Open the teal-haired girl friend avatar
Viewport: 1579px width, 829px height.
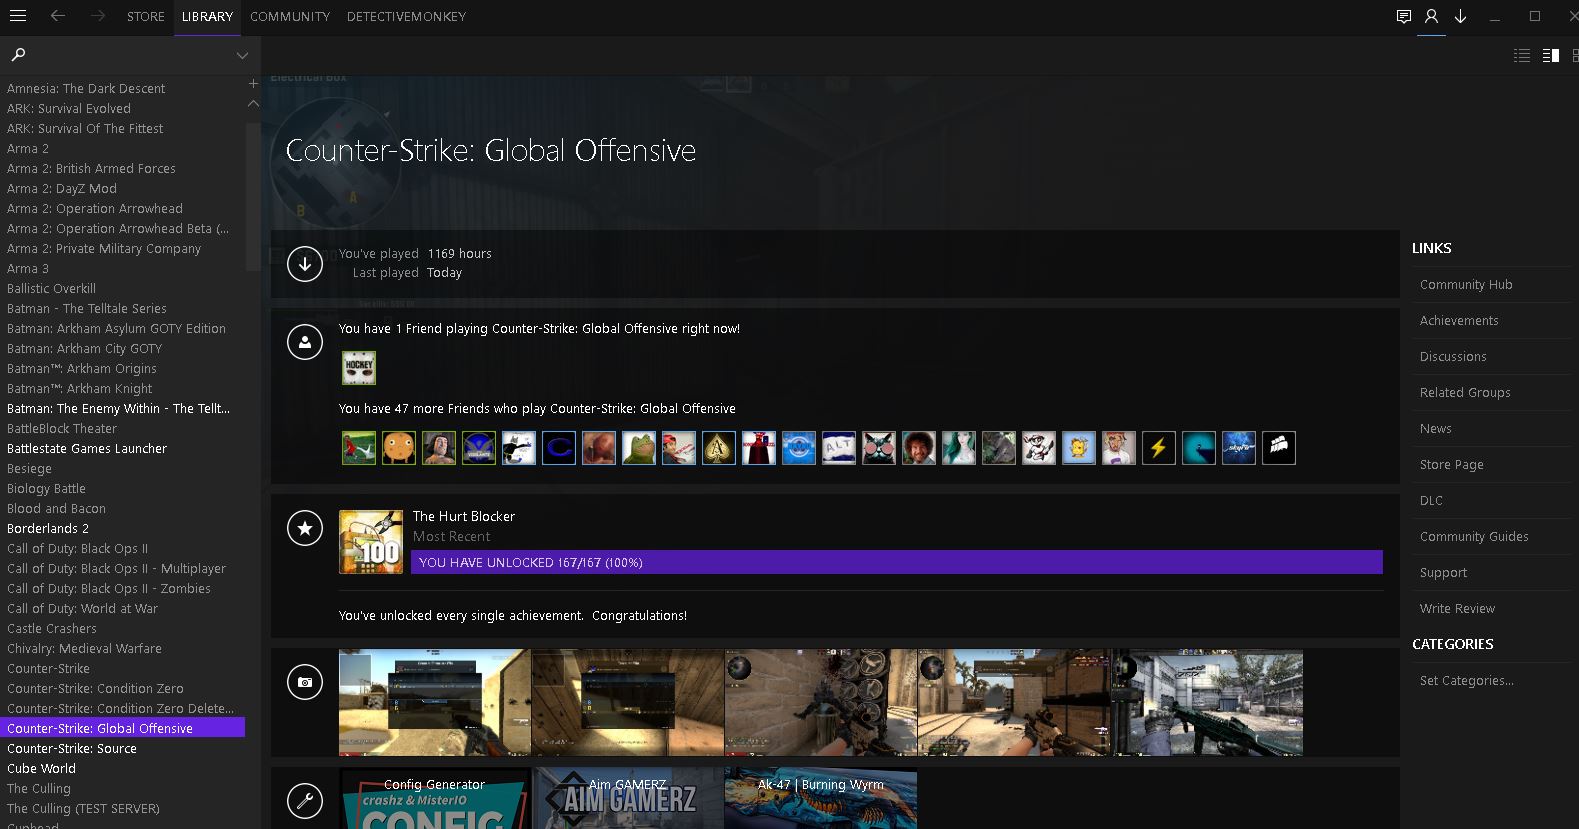[959, 448]
